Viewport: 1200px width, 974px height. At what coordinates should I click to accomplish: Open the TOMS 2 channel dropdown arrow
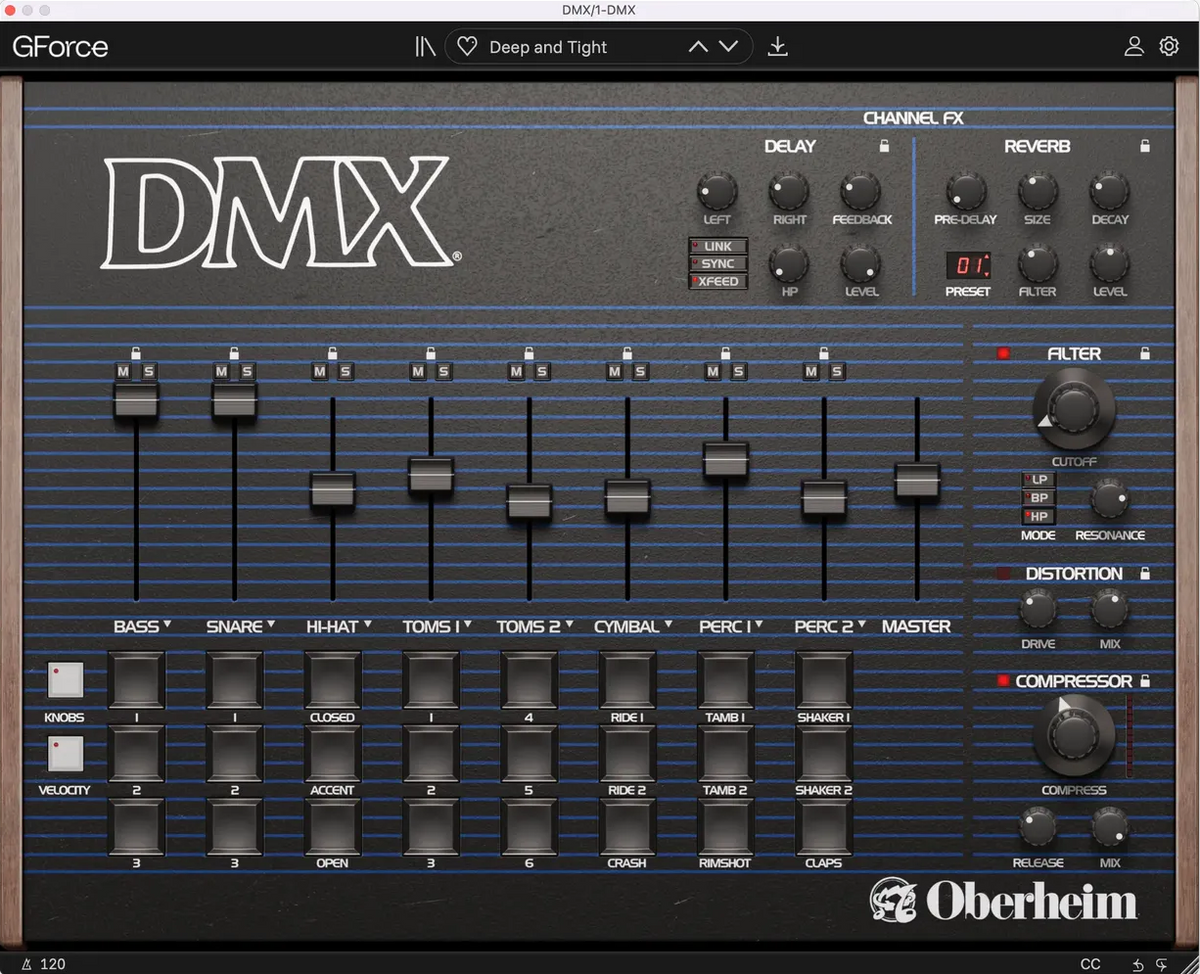tap(569, 624)
